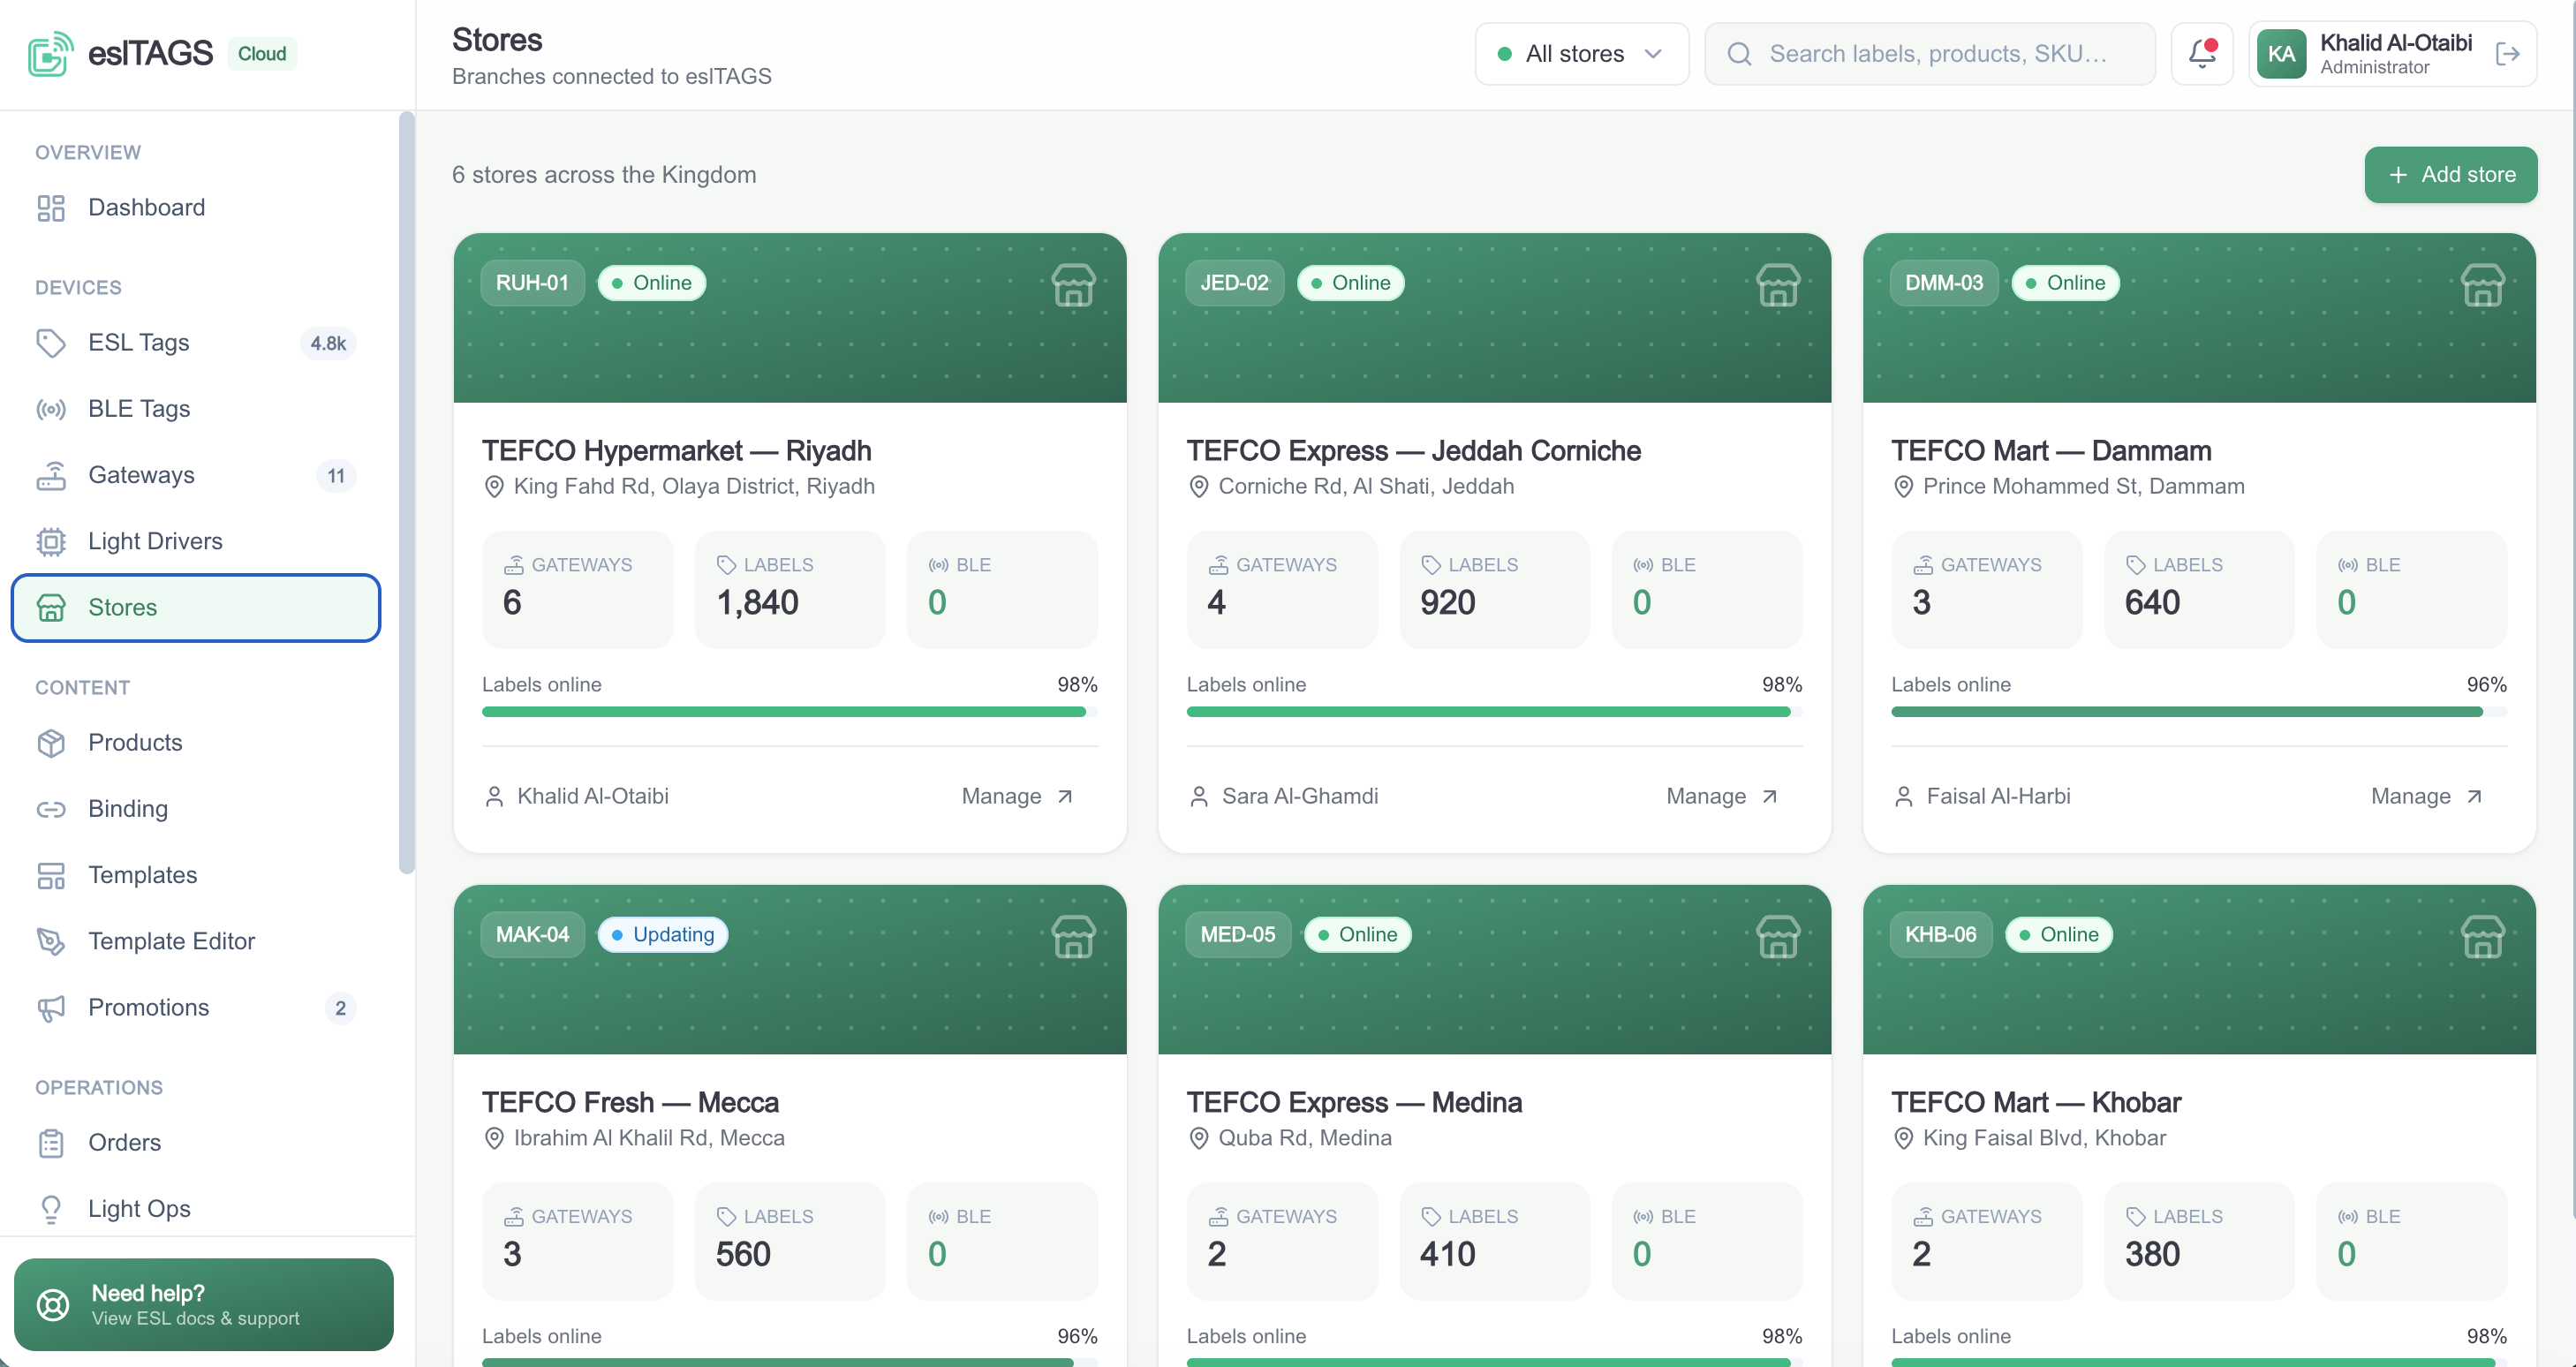The width and height of the screenshot is (2576, 1367).
Task: Open Gateways section
Action: coord(196,475)
